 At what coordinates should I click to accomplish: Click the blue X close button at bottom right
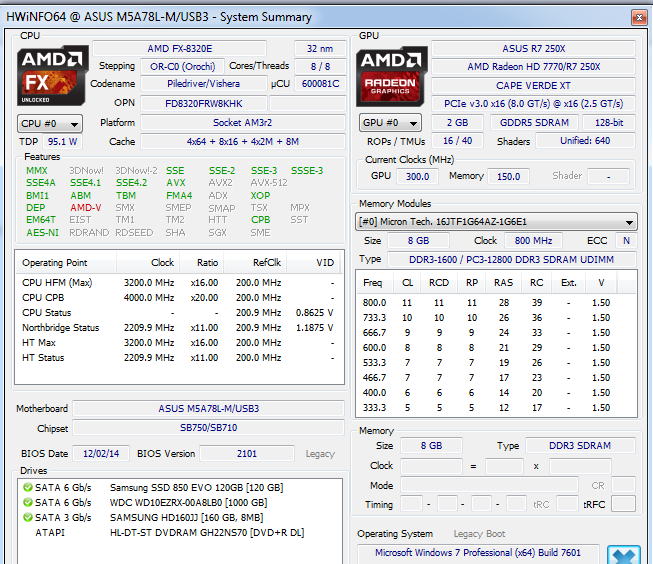click(623, 554)
